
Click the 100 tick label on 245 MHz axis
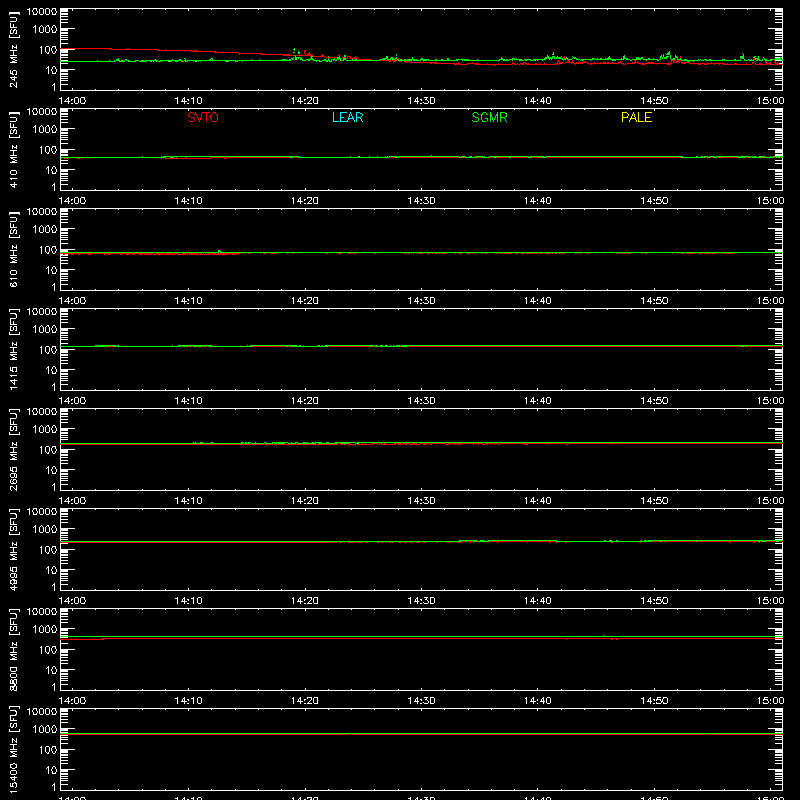pyautogui.click(x=48, y=49)
